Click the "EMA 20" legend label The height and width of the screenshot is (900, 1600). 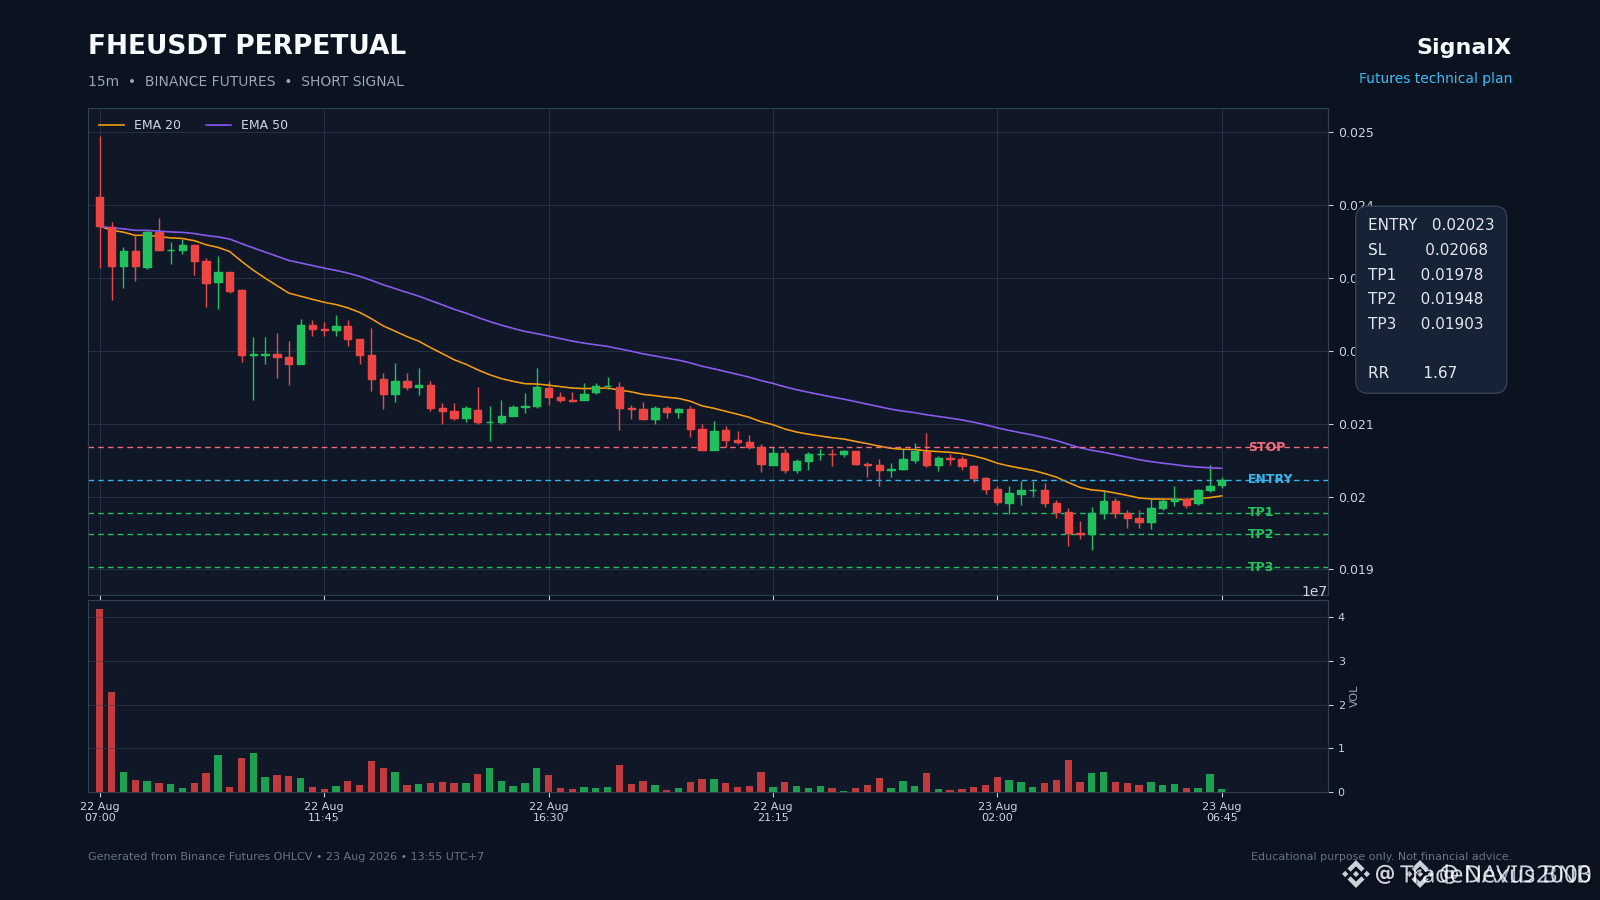[x=157, y=125]
